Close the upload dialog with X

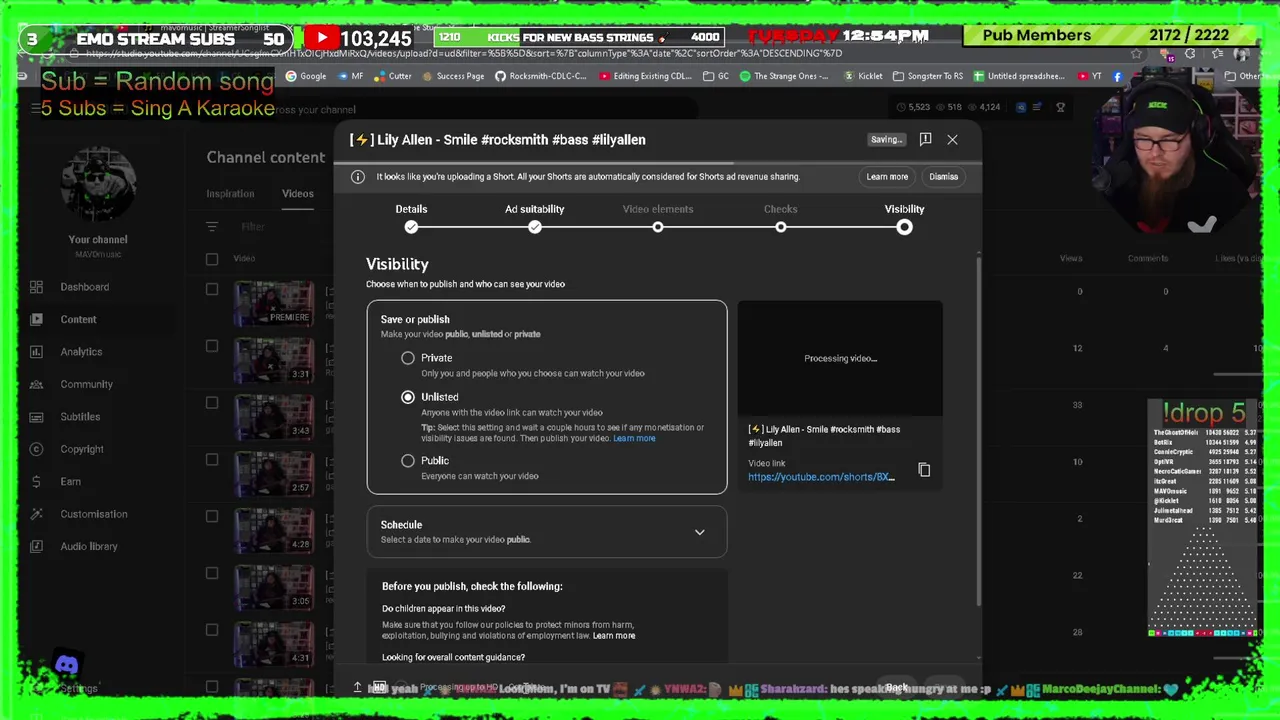click(x=952, y=140)
